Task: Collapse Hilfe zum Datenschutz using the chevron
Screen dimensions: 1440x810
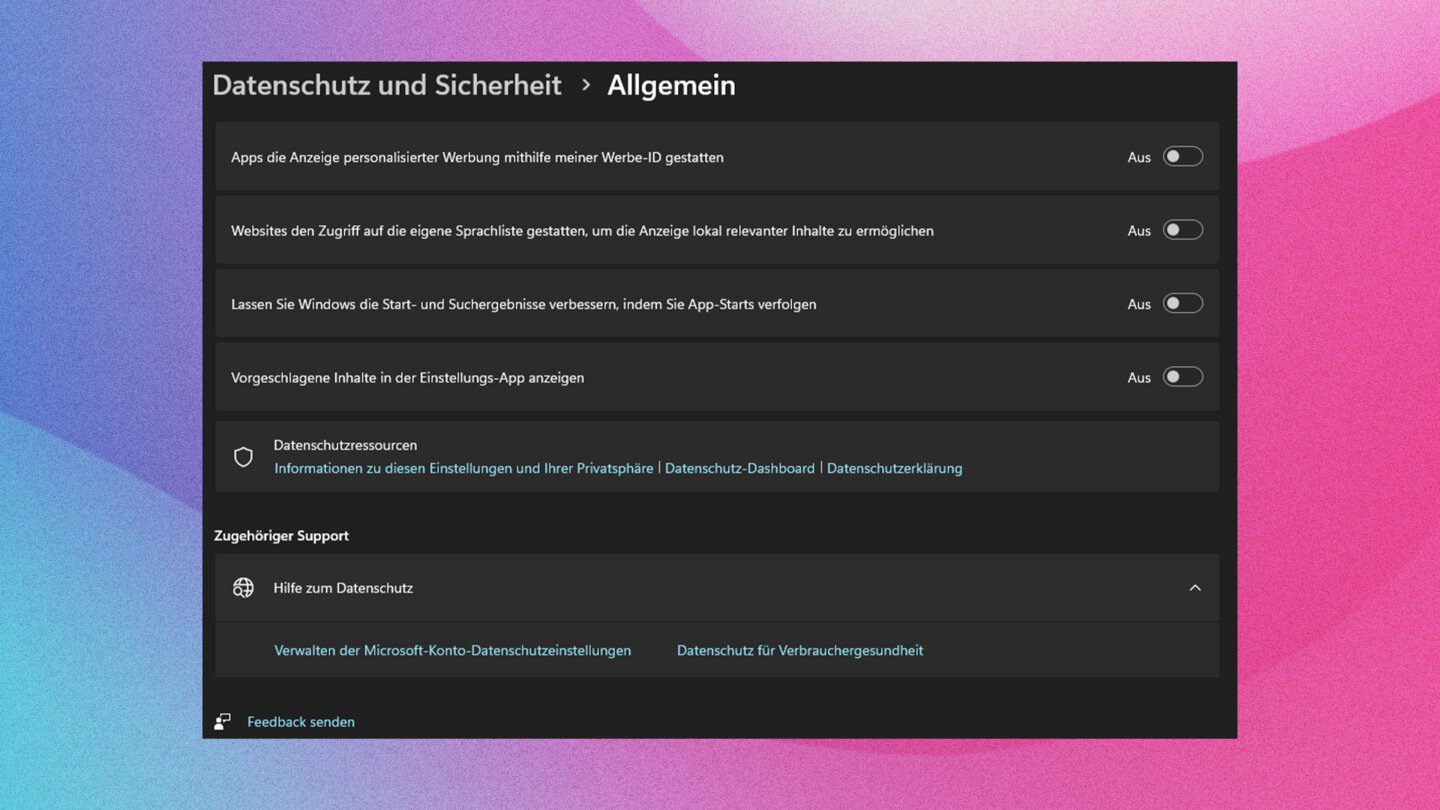Action: pyautogui.click(x=1194, y=588)
